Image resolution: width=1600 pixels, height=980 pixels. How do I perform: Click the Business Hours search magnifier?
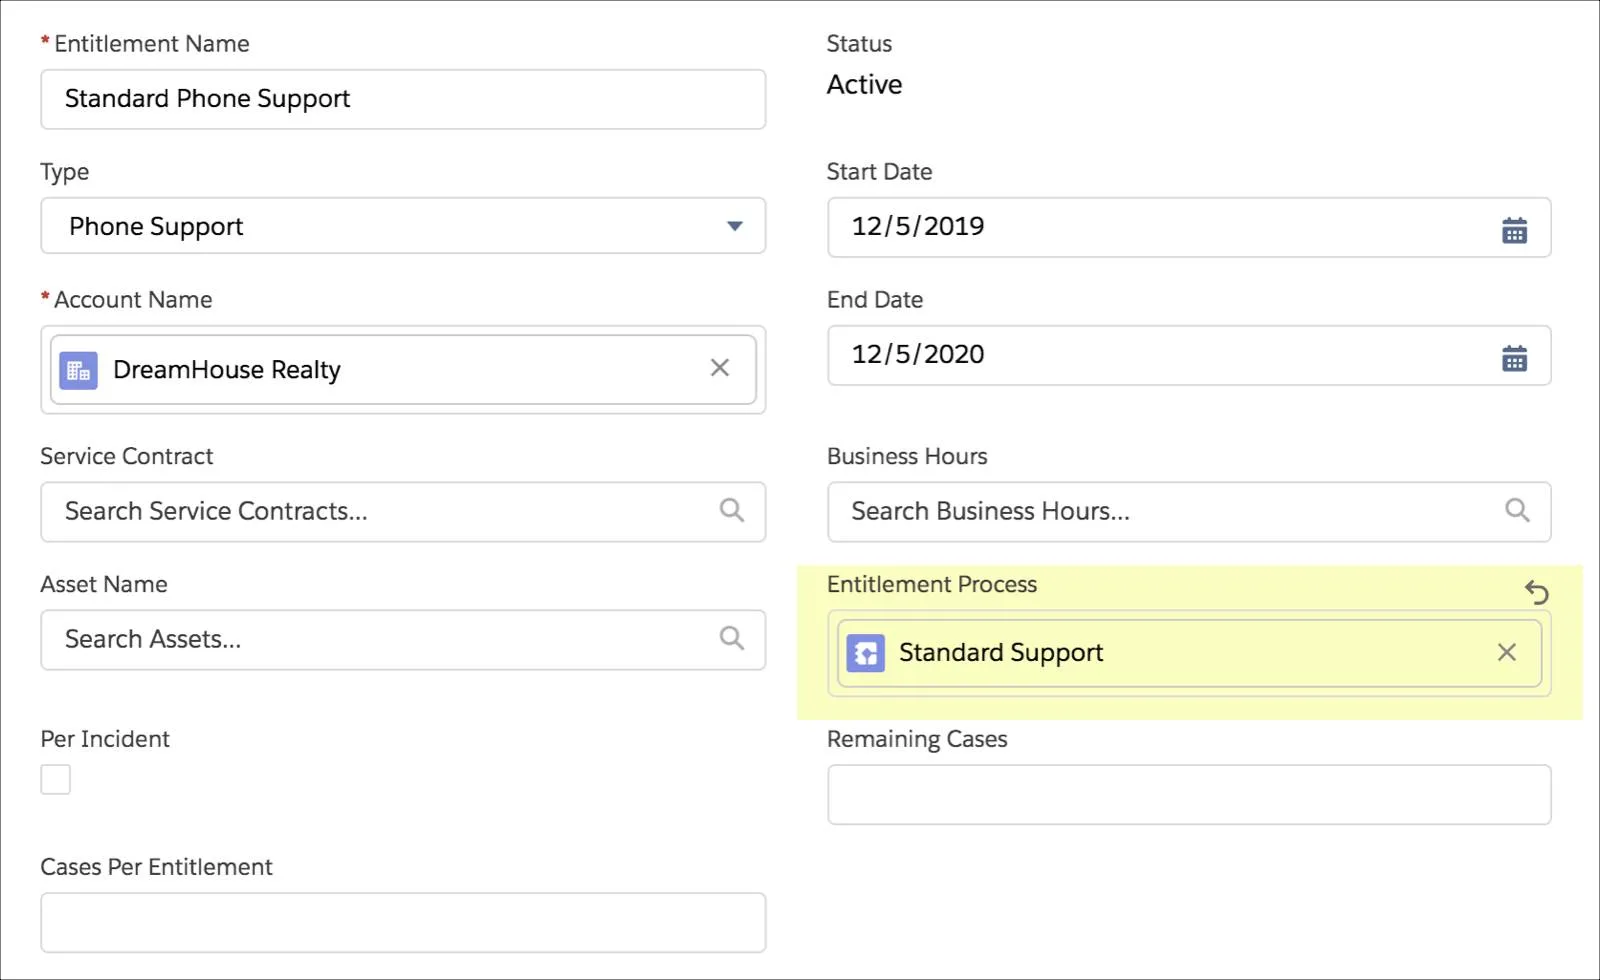1517,510
